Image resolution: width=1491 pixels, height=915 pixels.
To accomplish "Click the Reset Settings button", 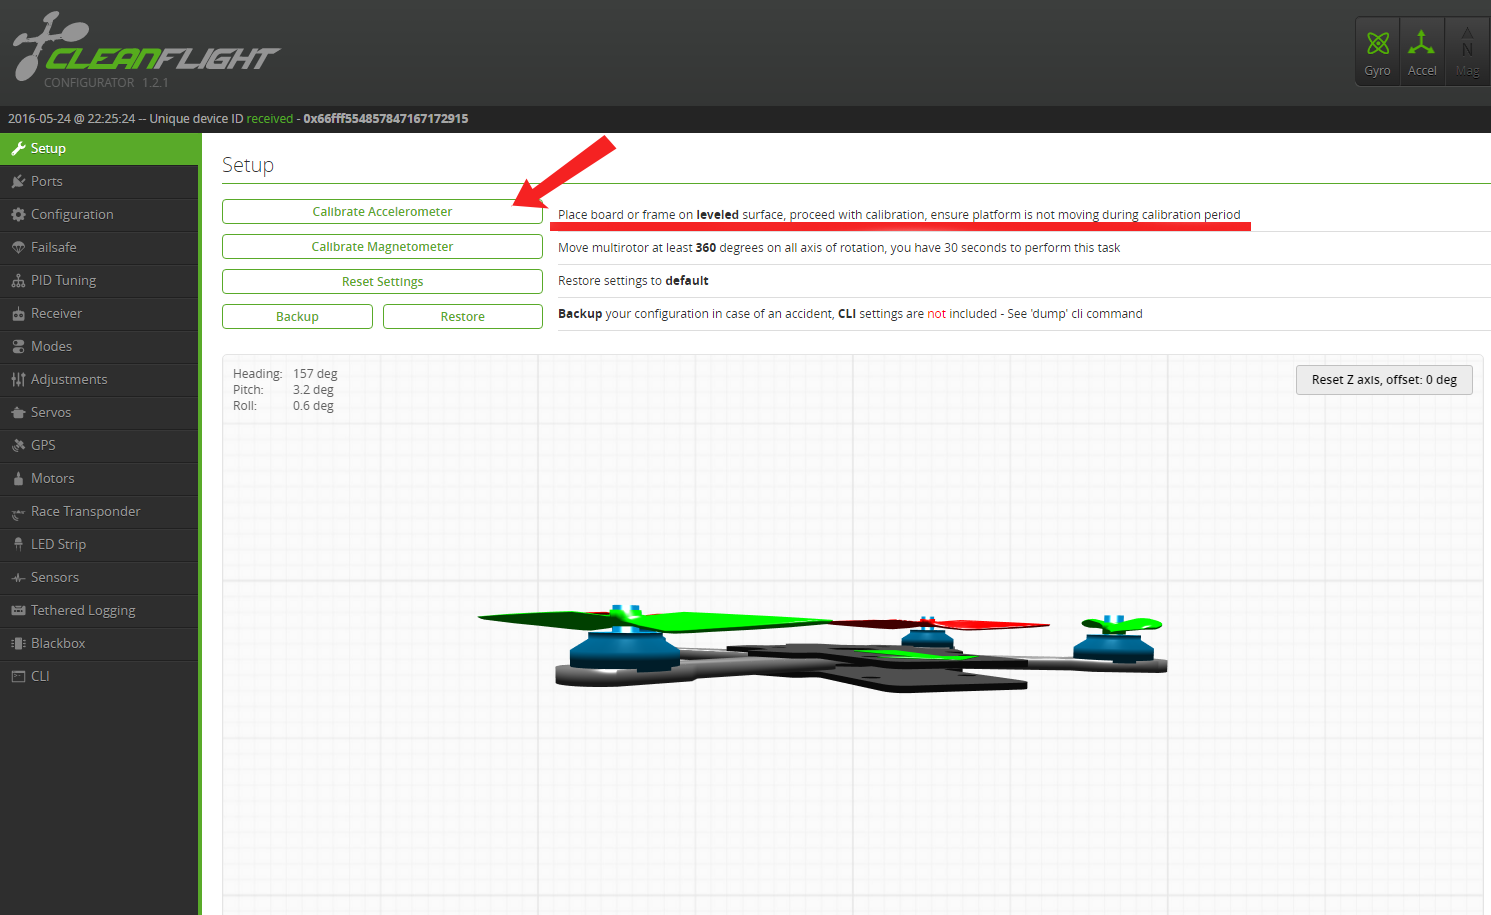I will (x=382, y=282).
